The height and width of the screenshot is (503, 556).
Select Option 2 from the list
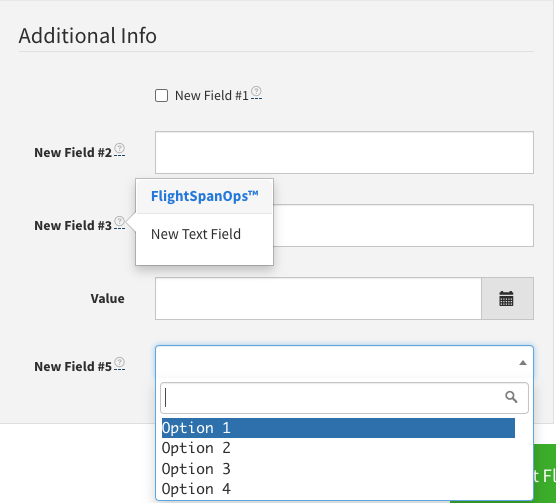[x=338, y=448]
